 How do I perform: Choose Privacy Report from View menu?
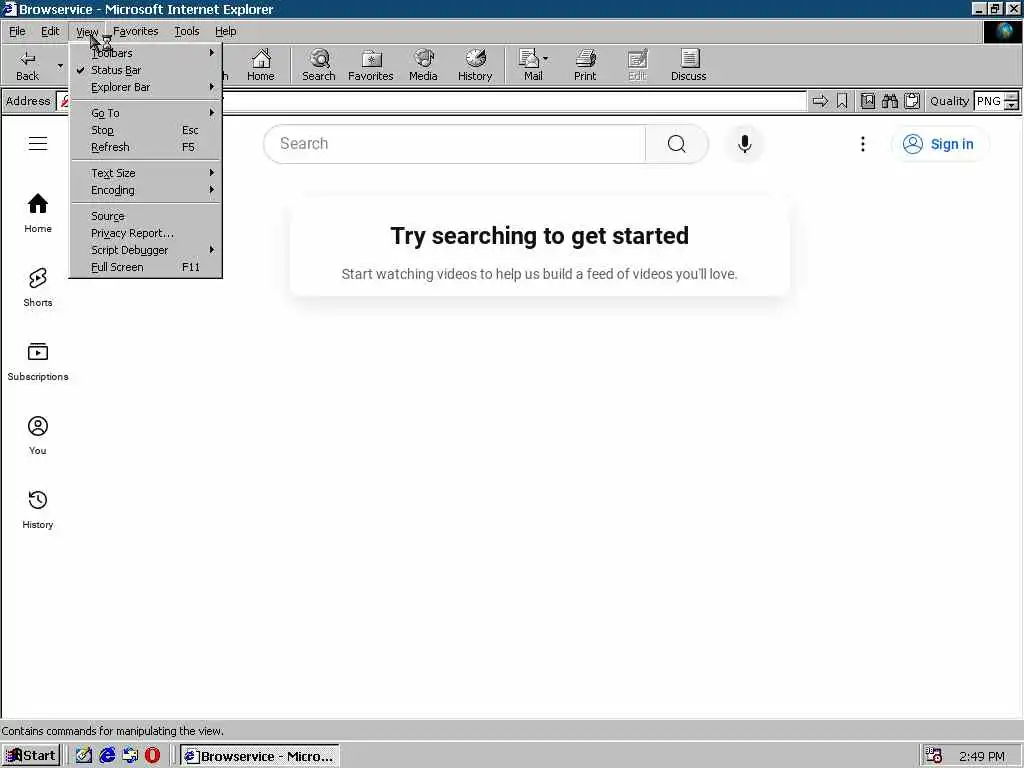coord(146,233)
